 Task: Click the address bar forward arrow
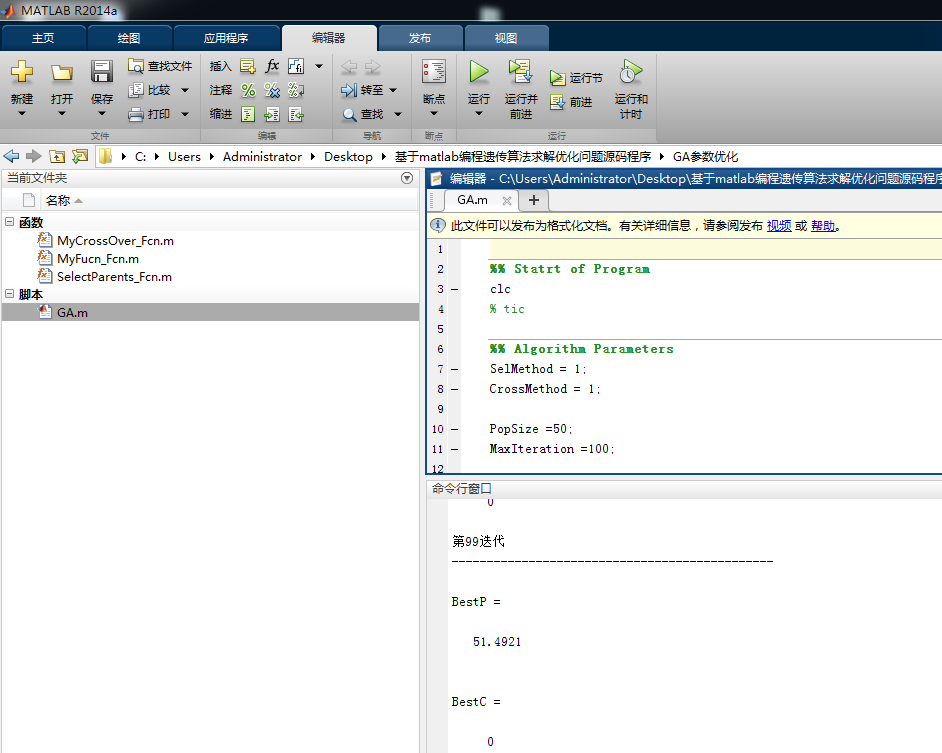coord(34,156)
